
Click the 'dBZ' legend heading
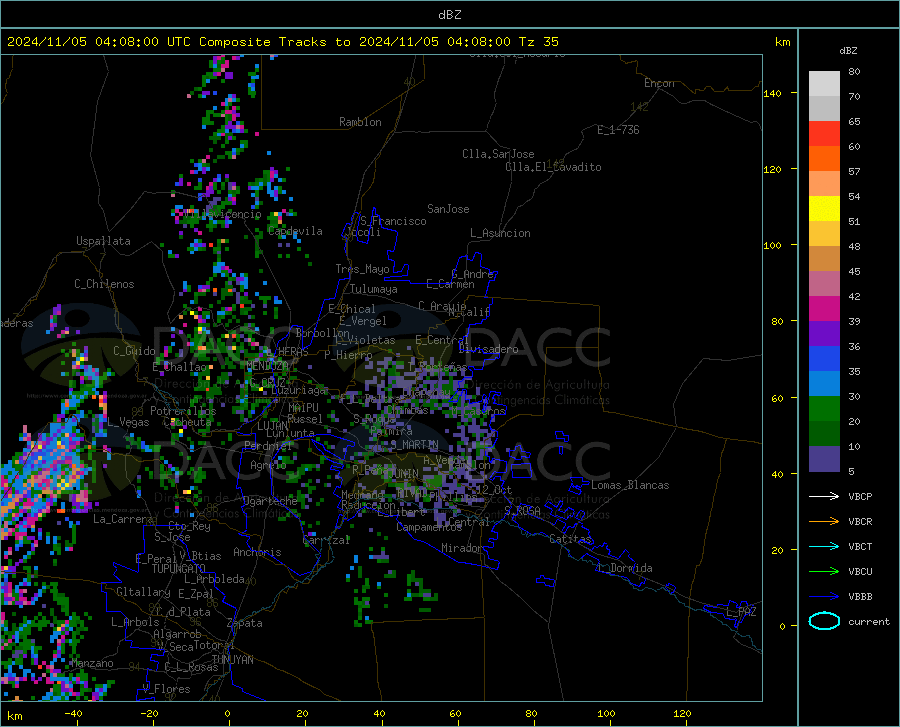(x=848, y=50)
